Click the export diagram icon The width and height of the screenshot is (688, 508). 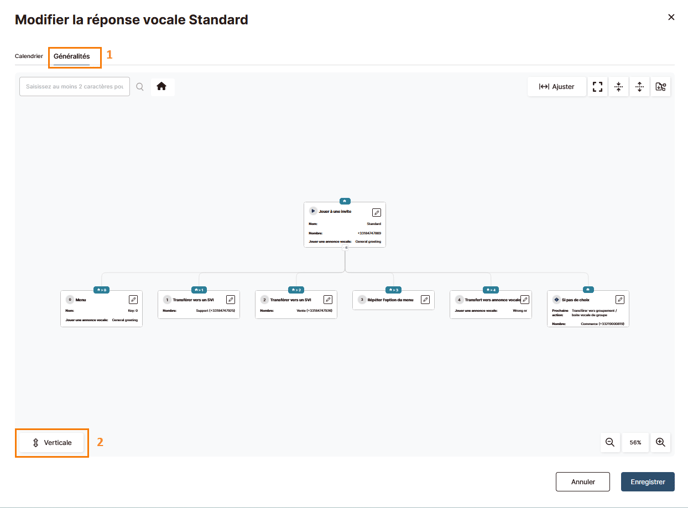pyautogui.click(x=660, y=86)
